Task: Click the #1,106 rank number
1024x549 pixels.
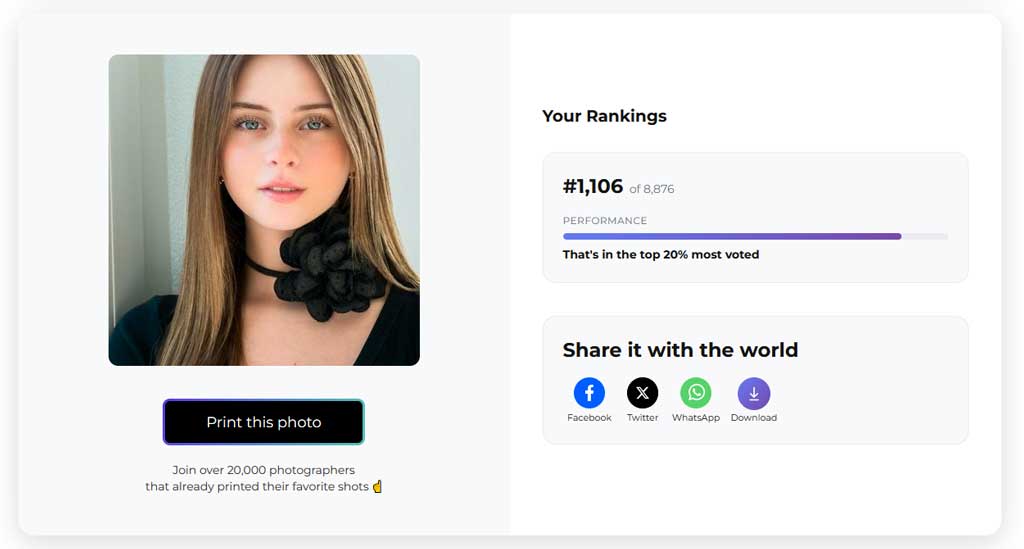Action: click(x=592, y=187)
